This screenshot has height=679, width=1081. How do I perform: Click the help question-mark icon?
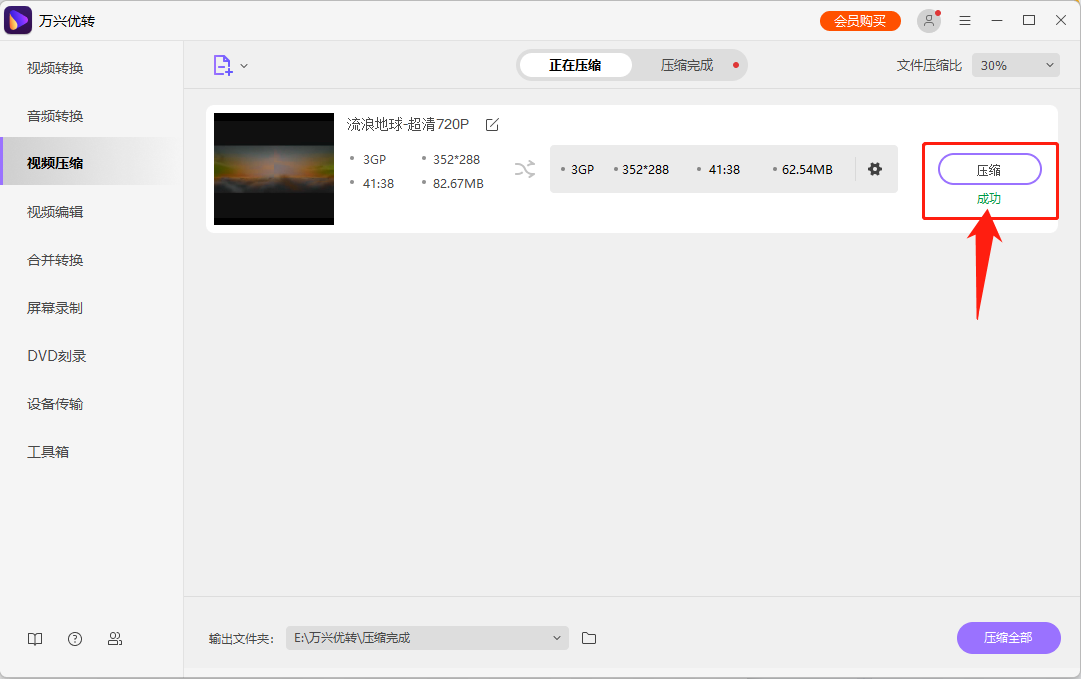tap(75, 638)
